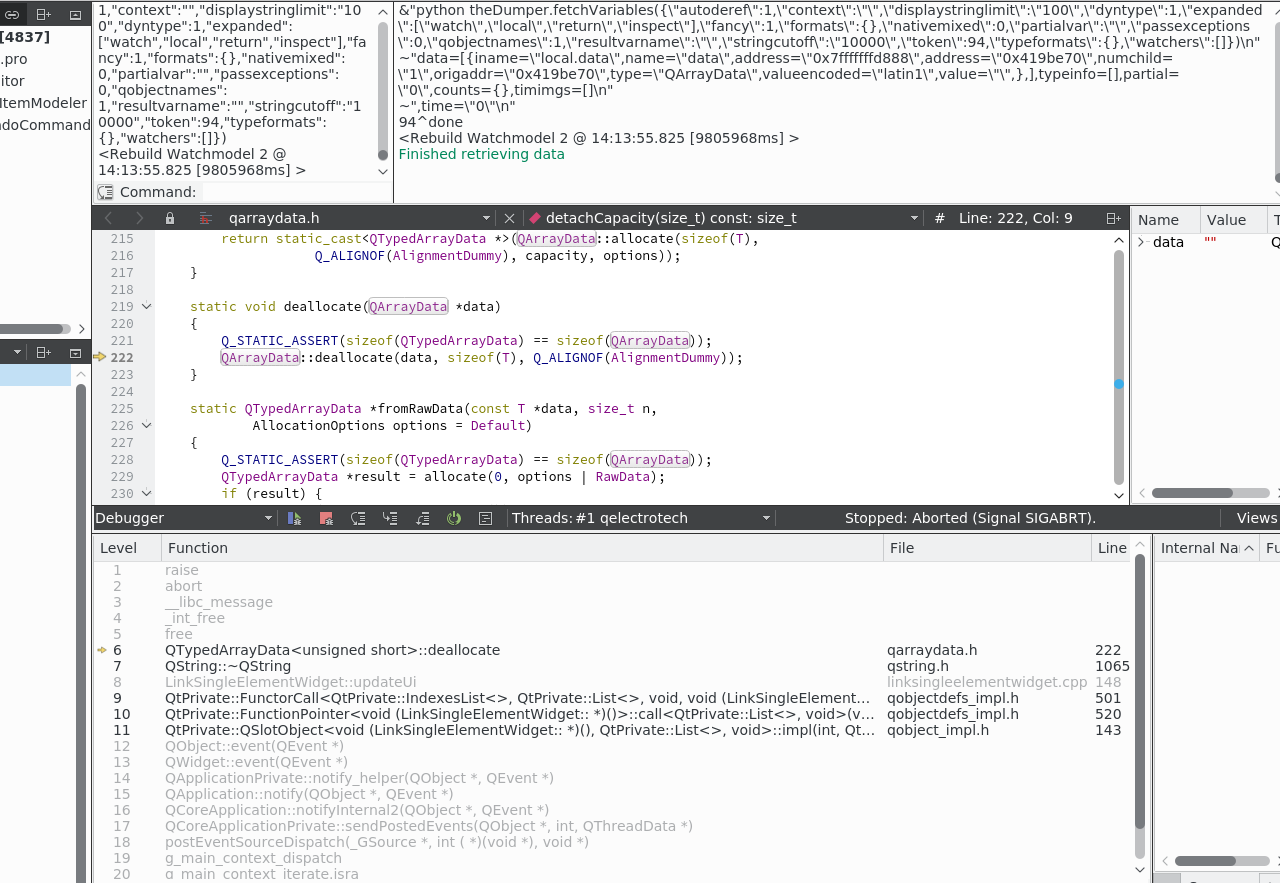
Task: Toggle the sidebar link synchronization icon
Action: 11,15
